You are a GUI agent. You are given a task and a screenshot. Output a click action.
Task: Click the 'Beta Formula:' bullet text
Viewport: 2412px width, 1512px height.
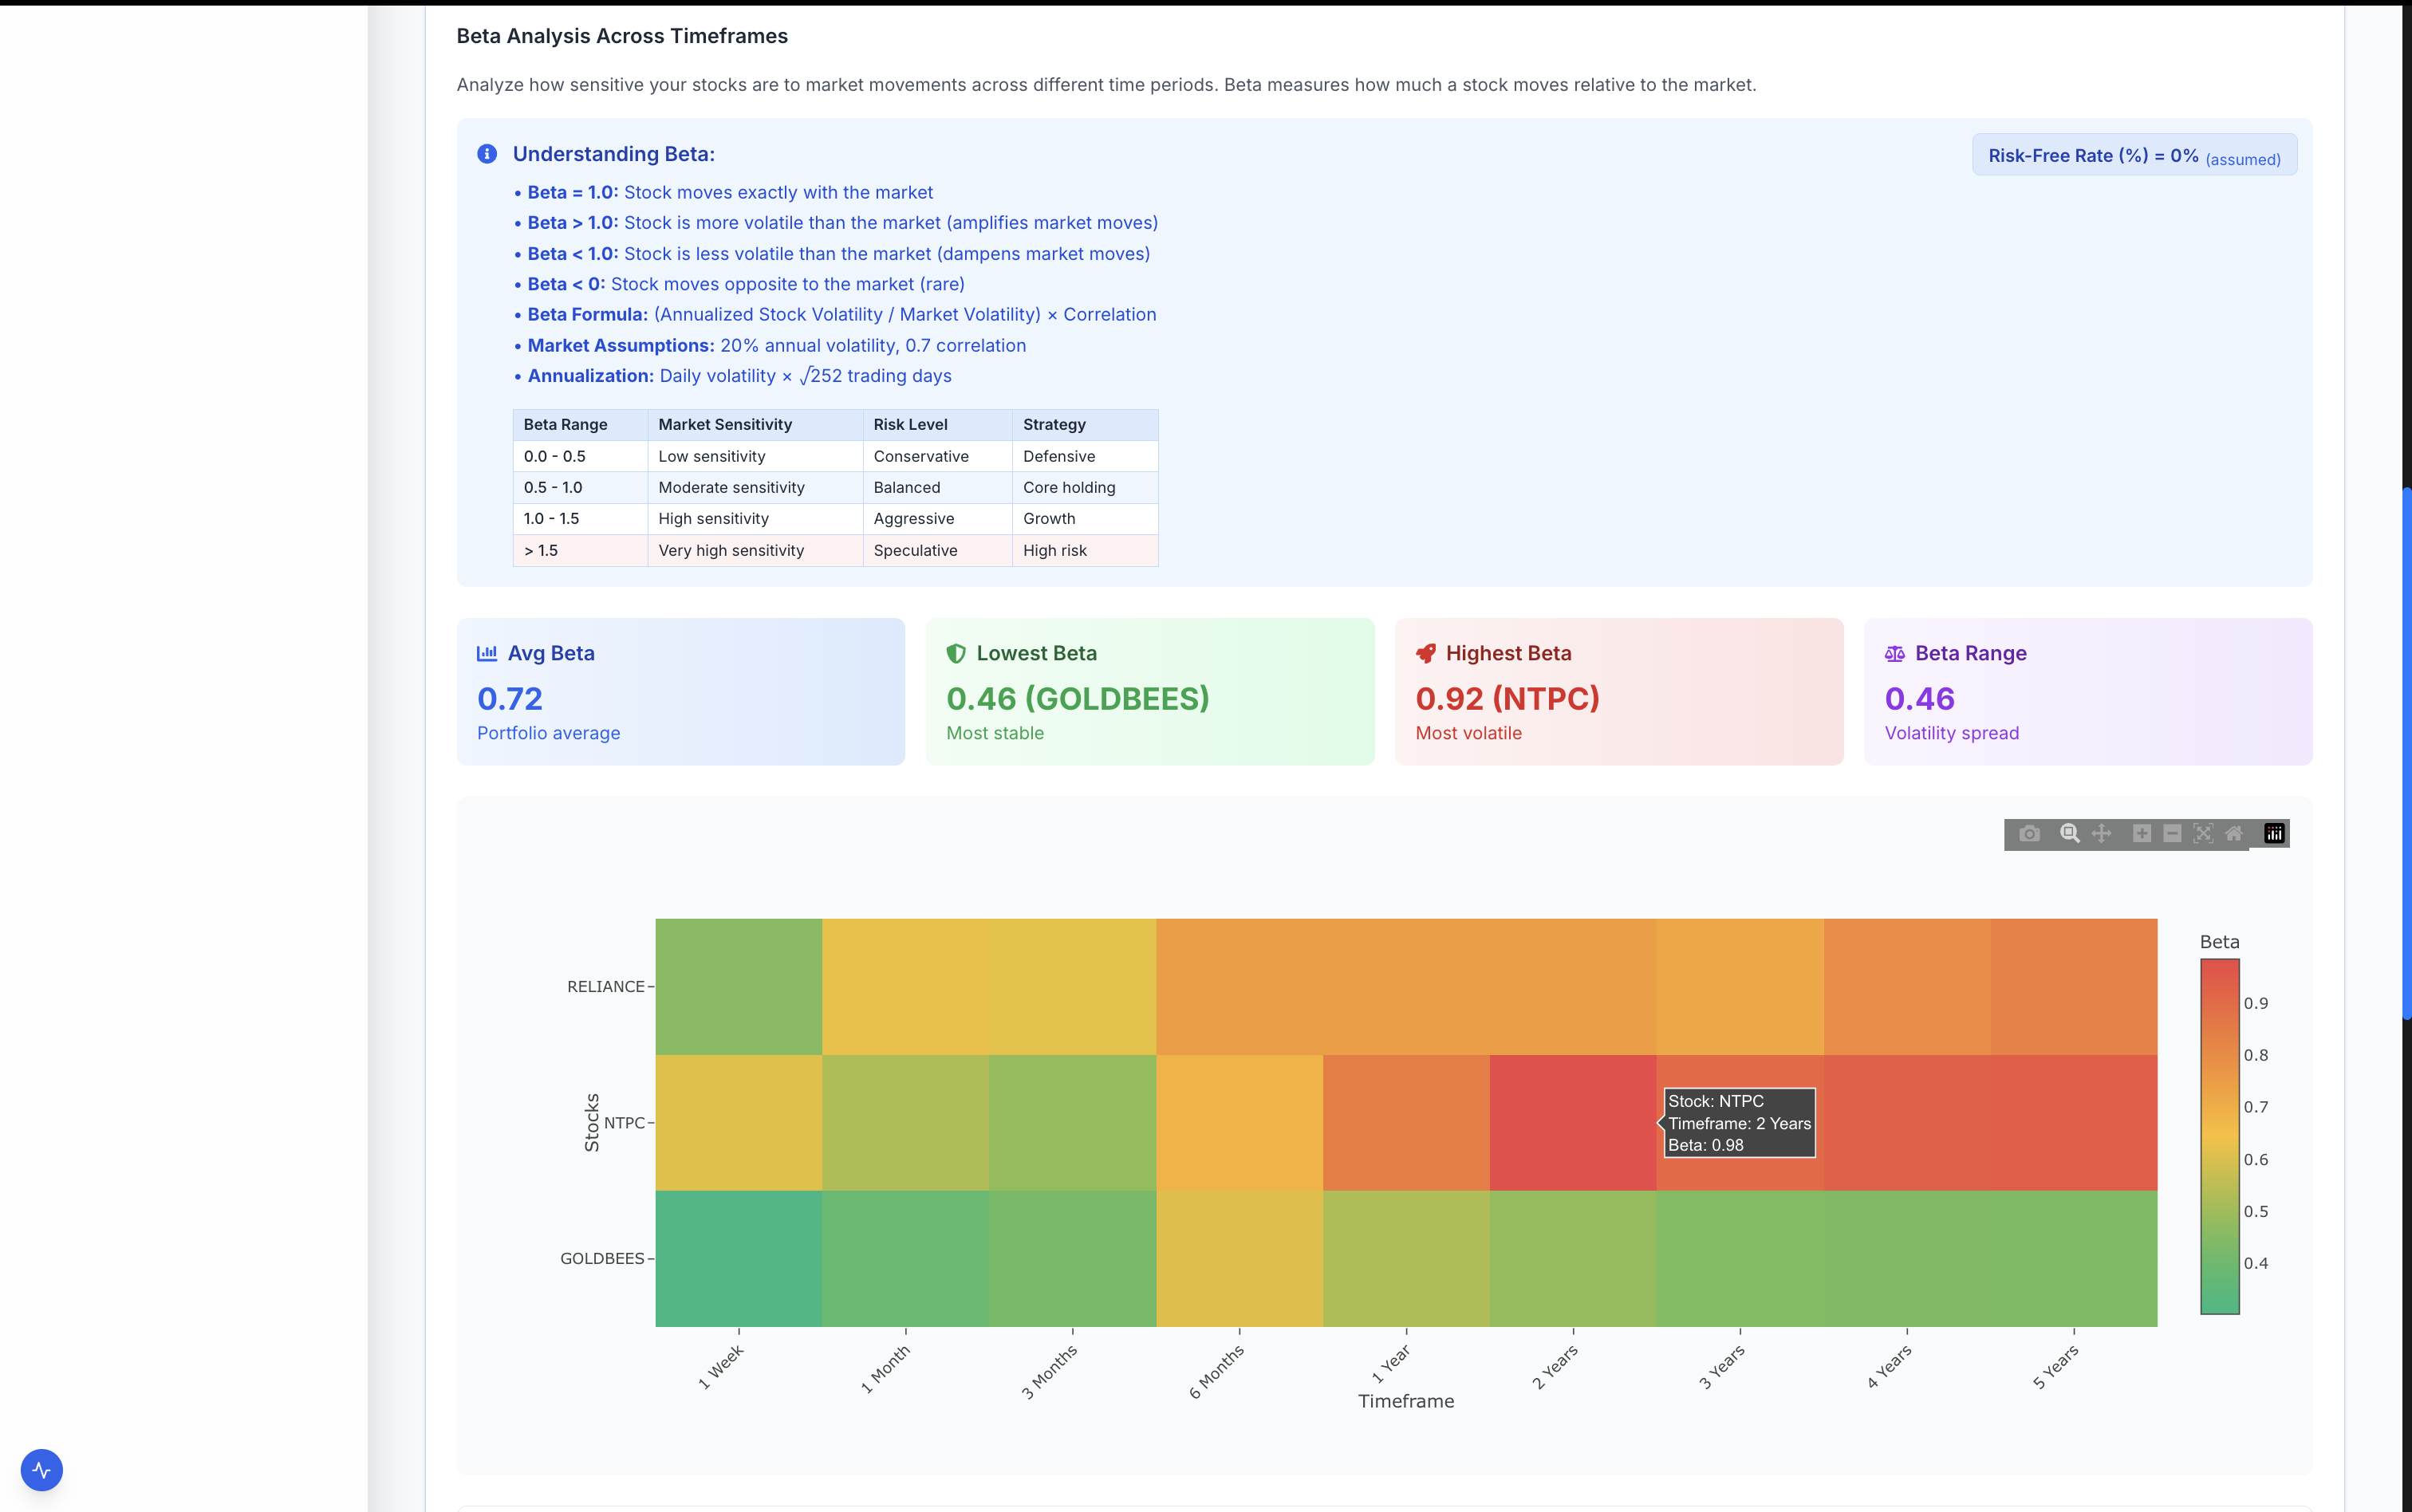pos(588,314)
